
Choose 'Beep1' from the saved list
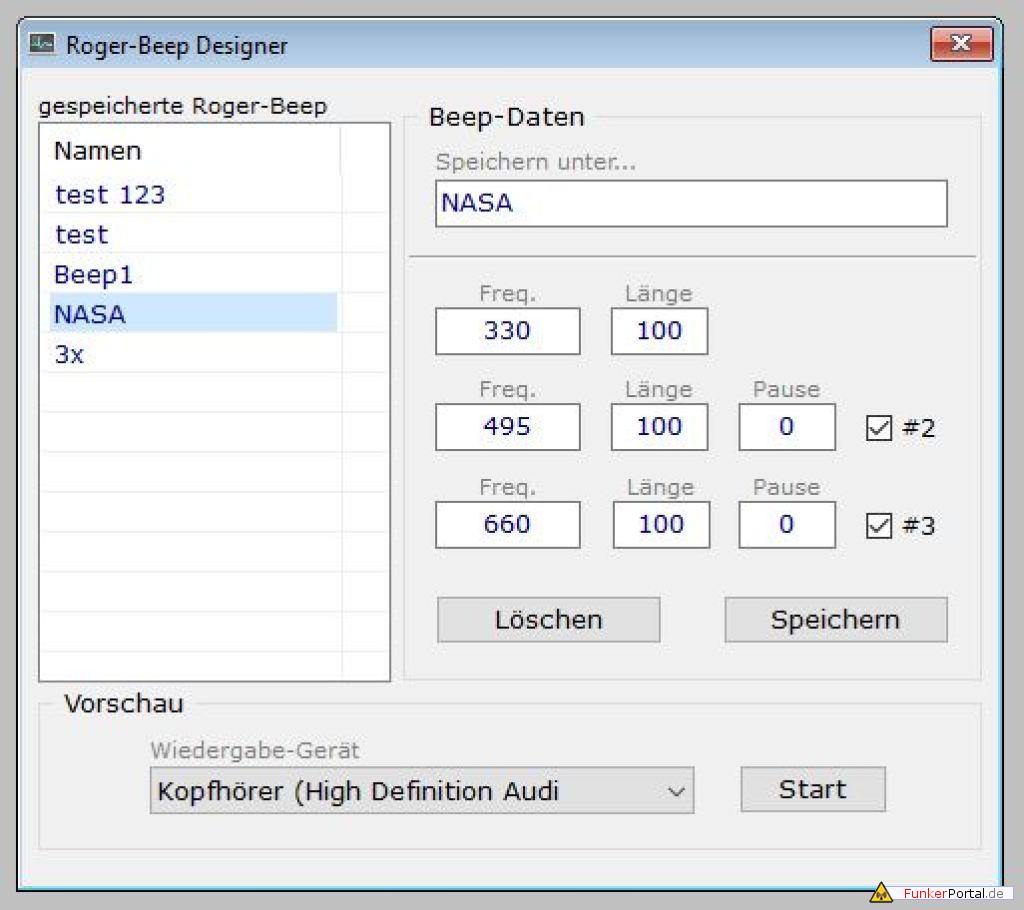pos(94,275)
